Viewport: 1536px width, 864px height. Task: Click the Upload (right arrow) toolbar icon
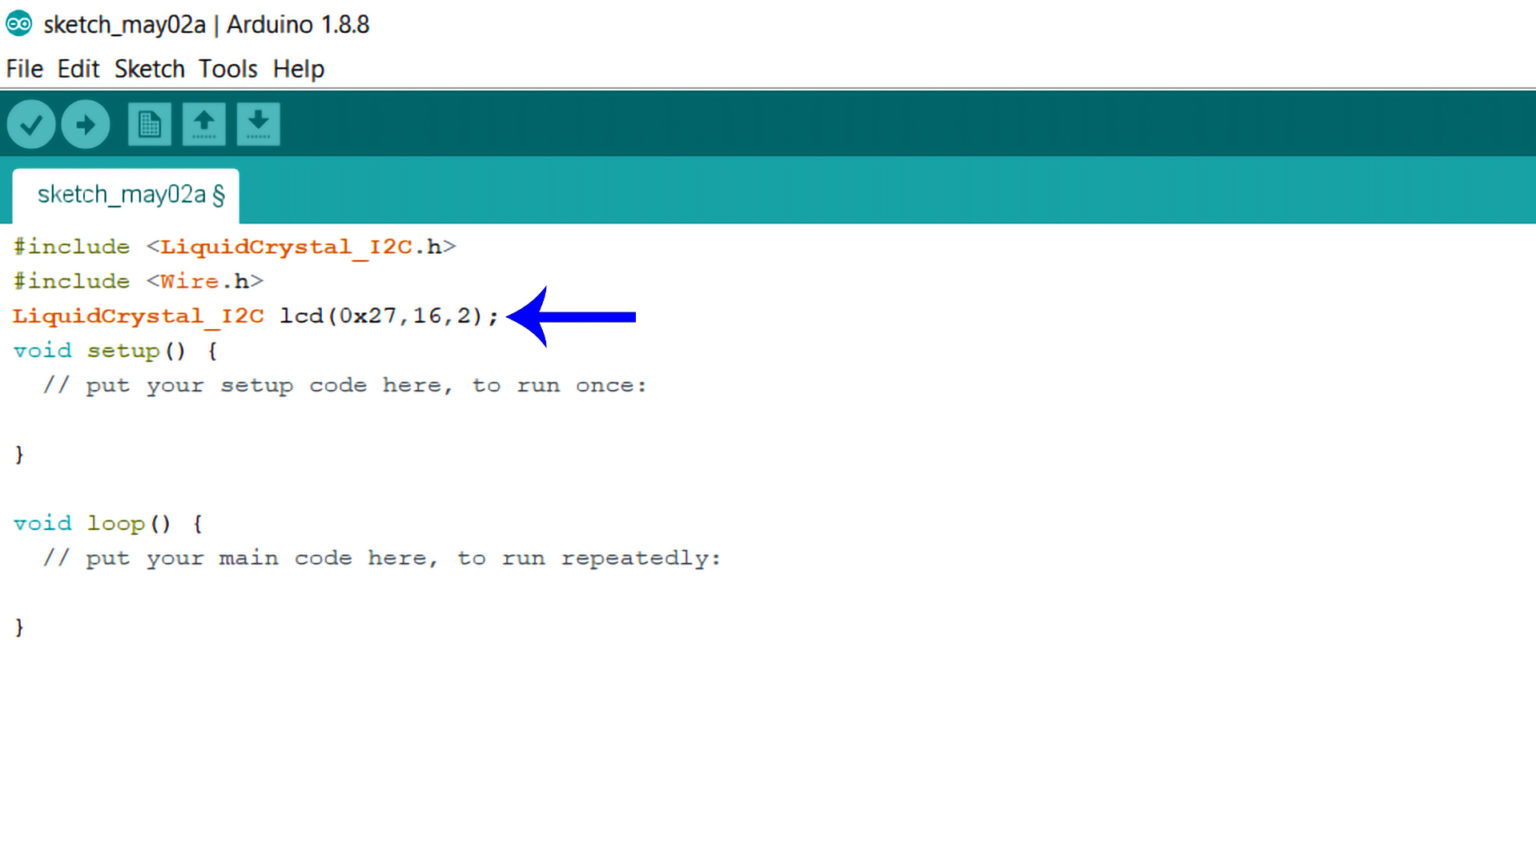(85, 123)
